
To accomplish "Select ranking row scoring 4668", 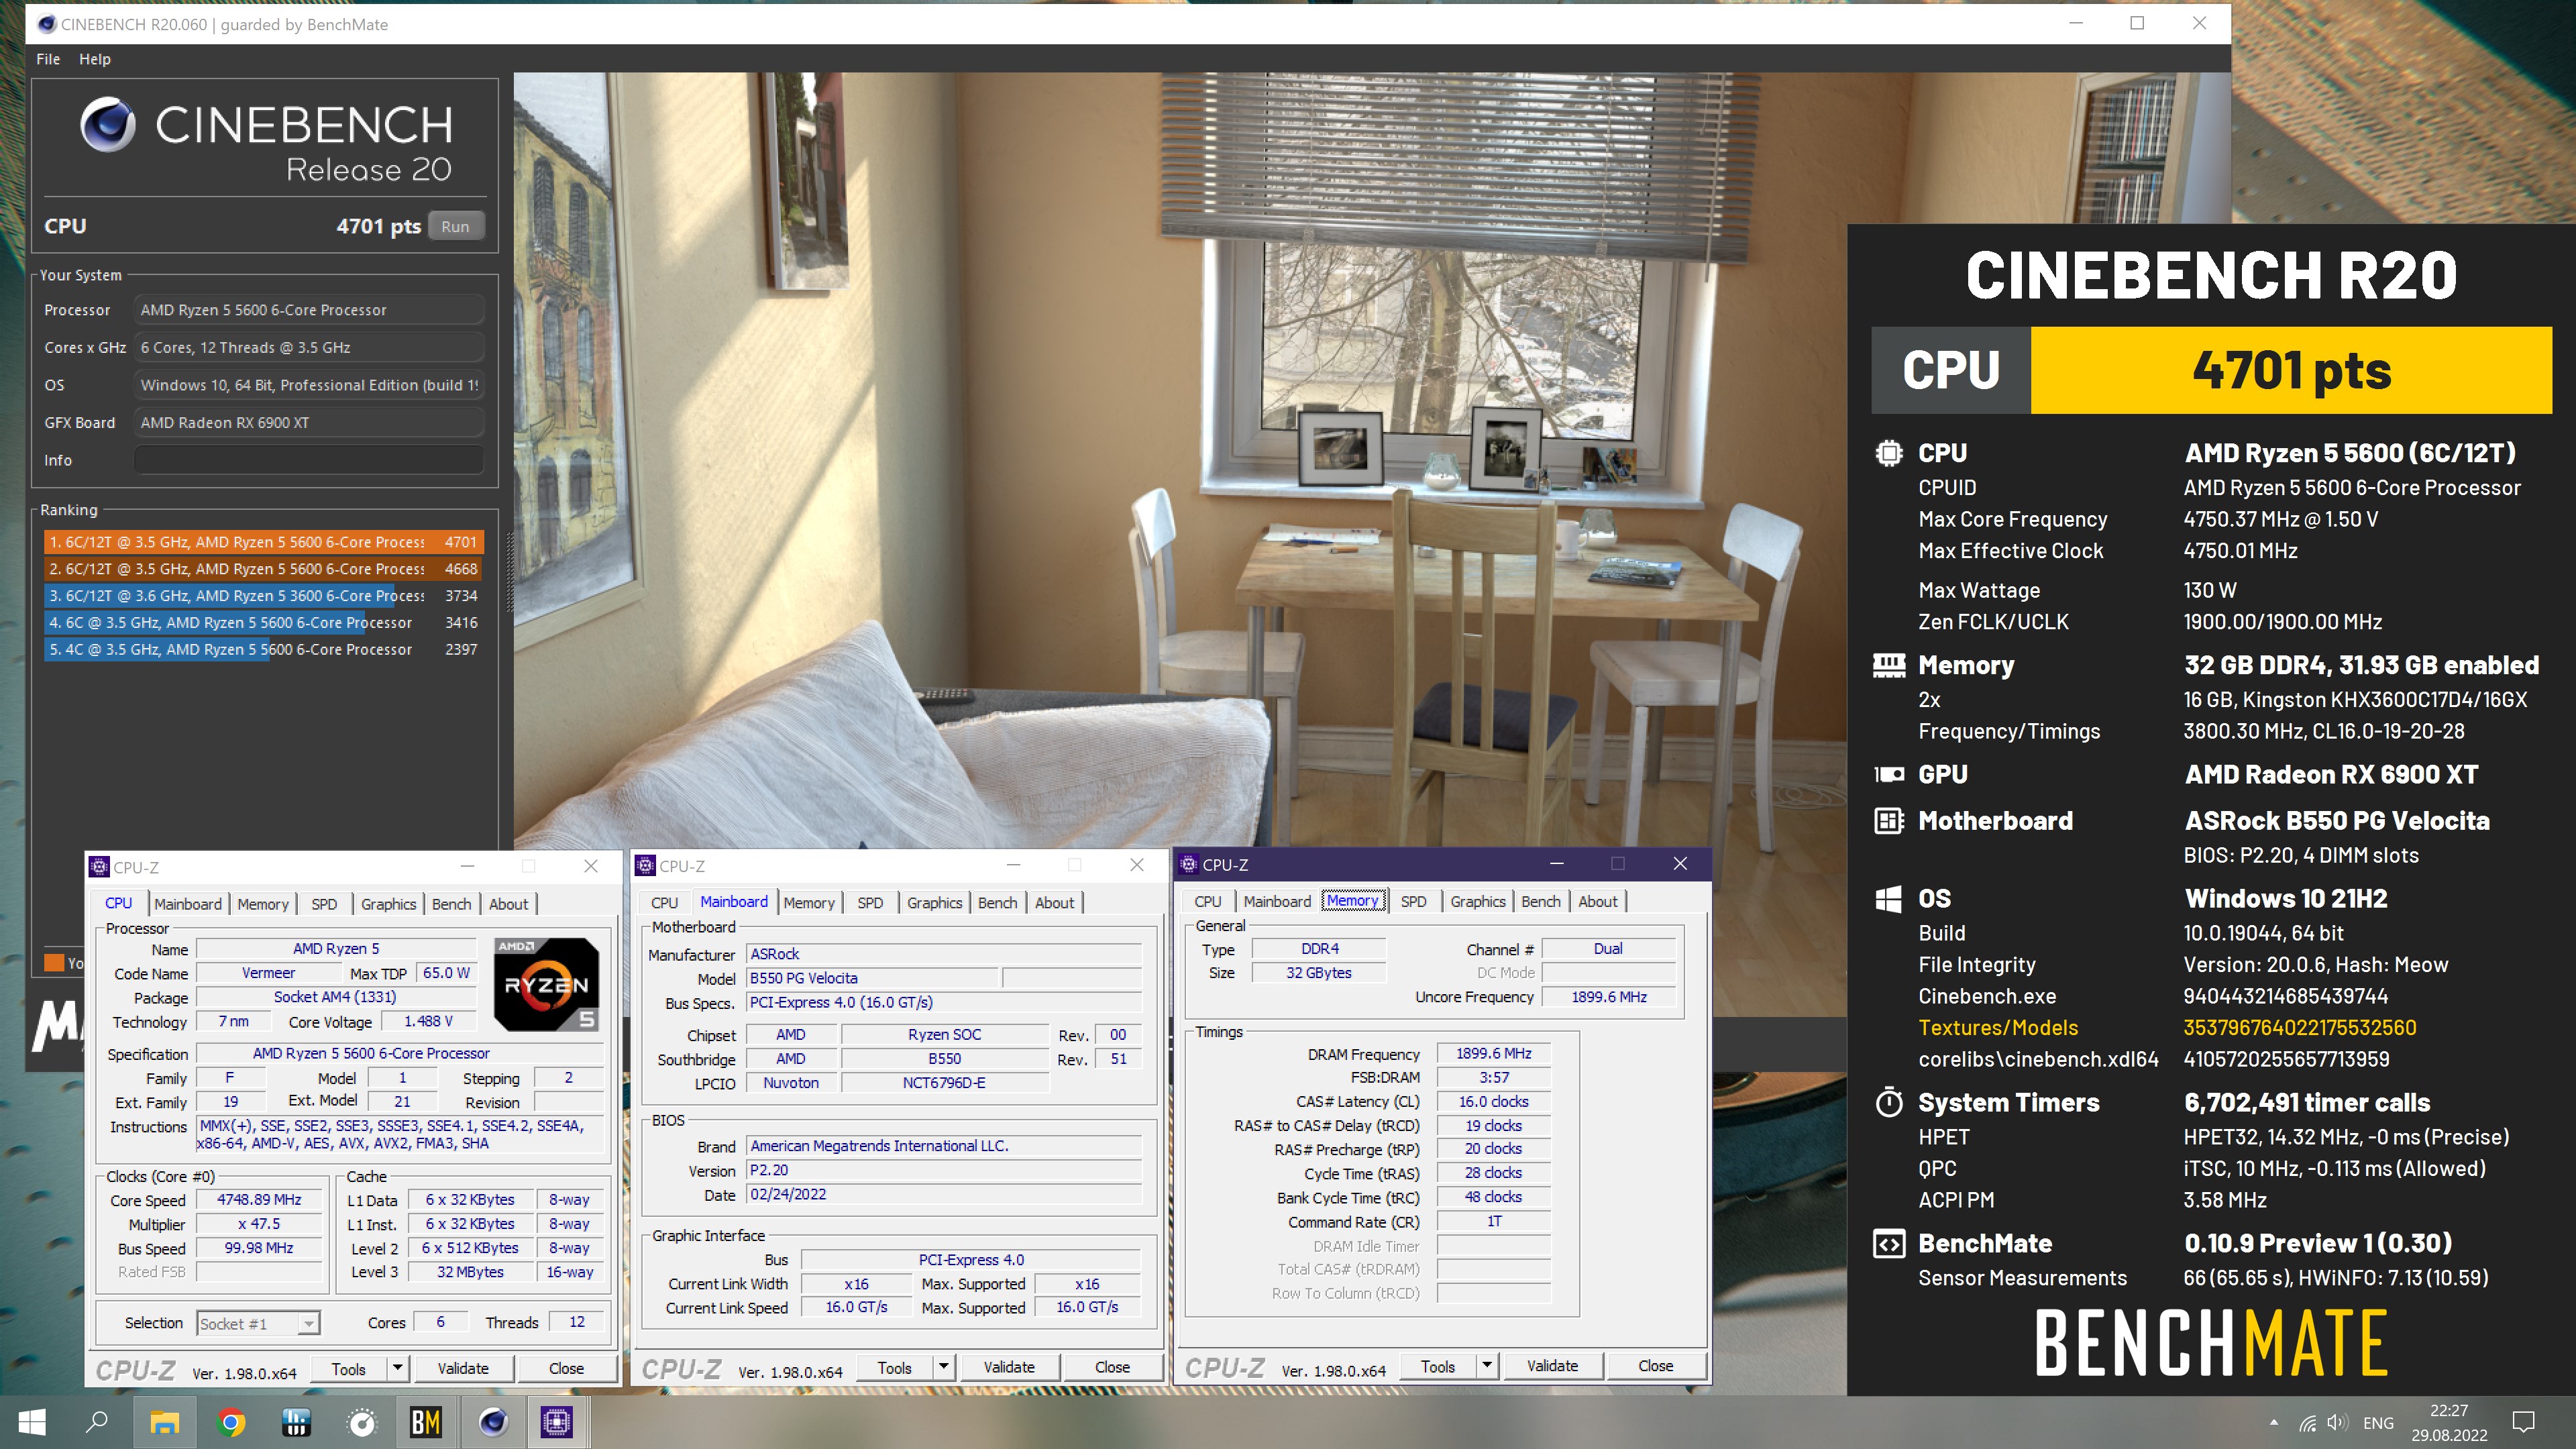I will [264, 569].
